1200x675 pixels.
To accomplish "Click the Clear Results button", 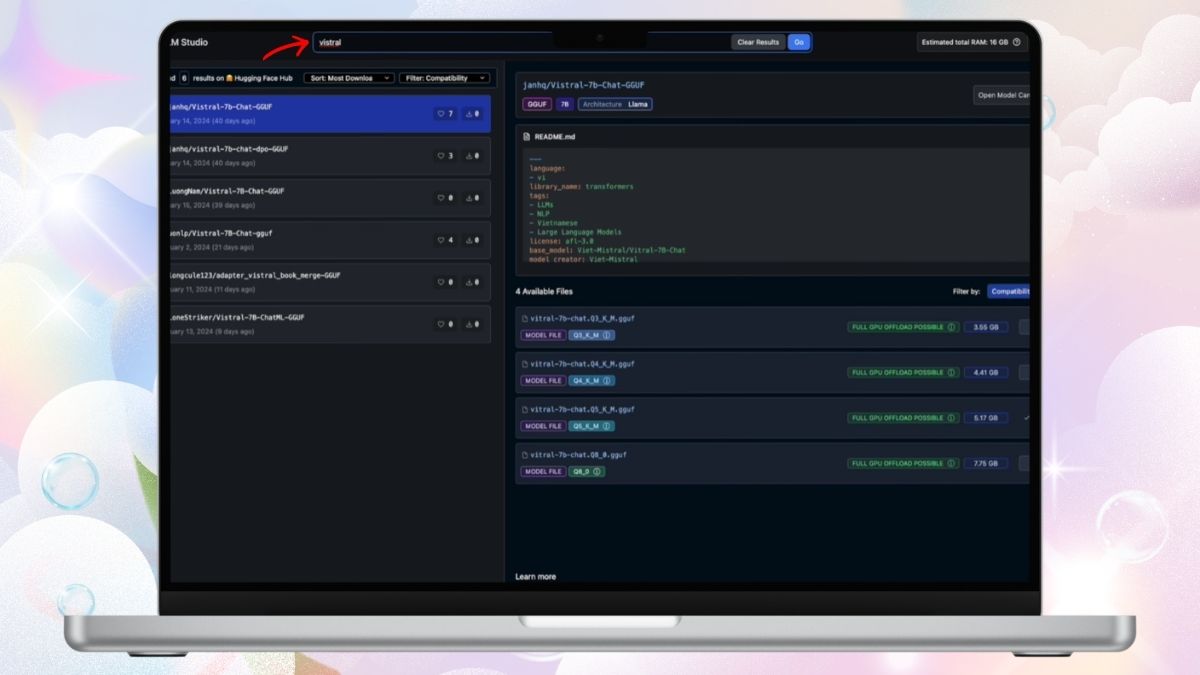I will (758, 42).
